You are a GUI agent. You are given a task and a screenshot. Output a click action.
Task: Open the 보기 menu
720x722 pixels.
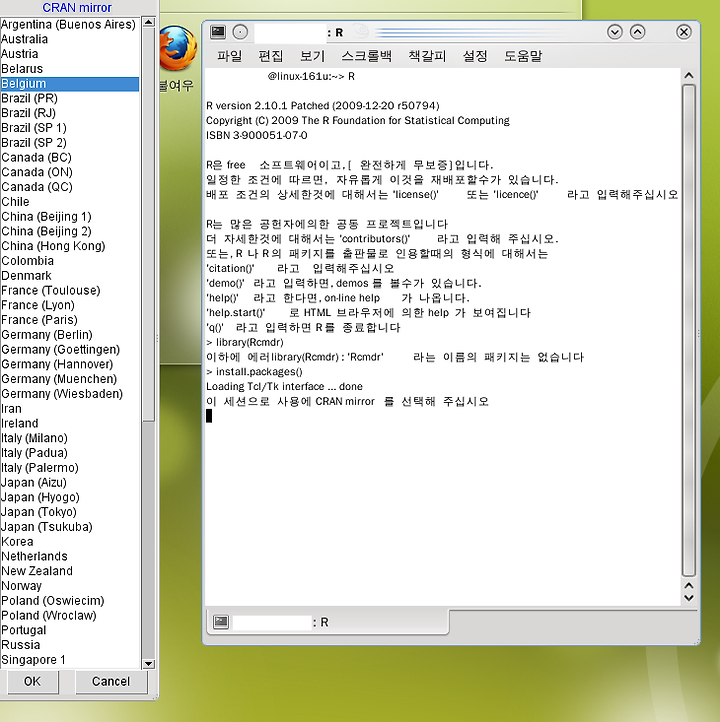[312, 56]
